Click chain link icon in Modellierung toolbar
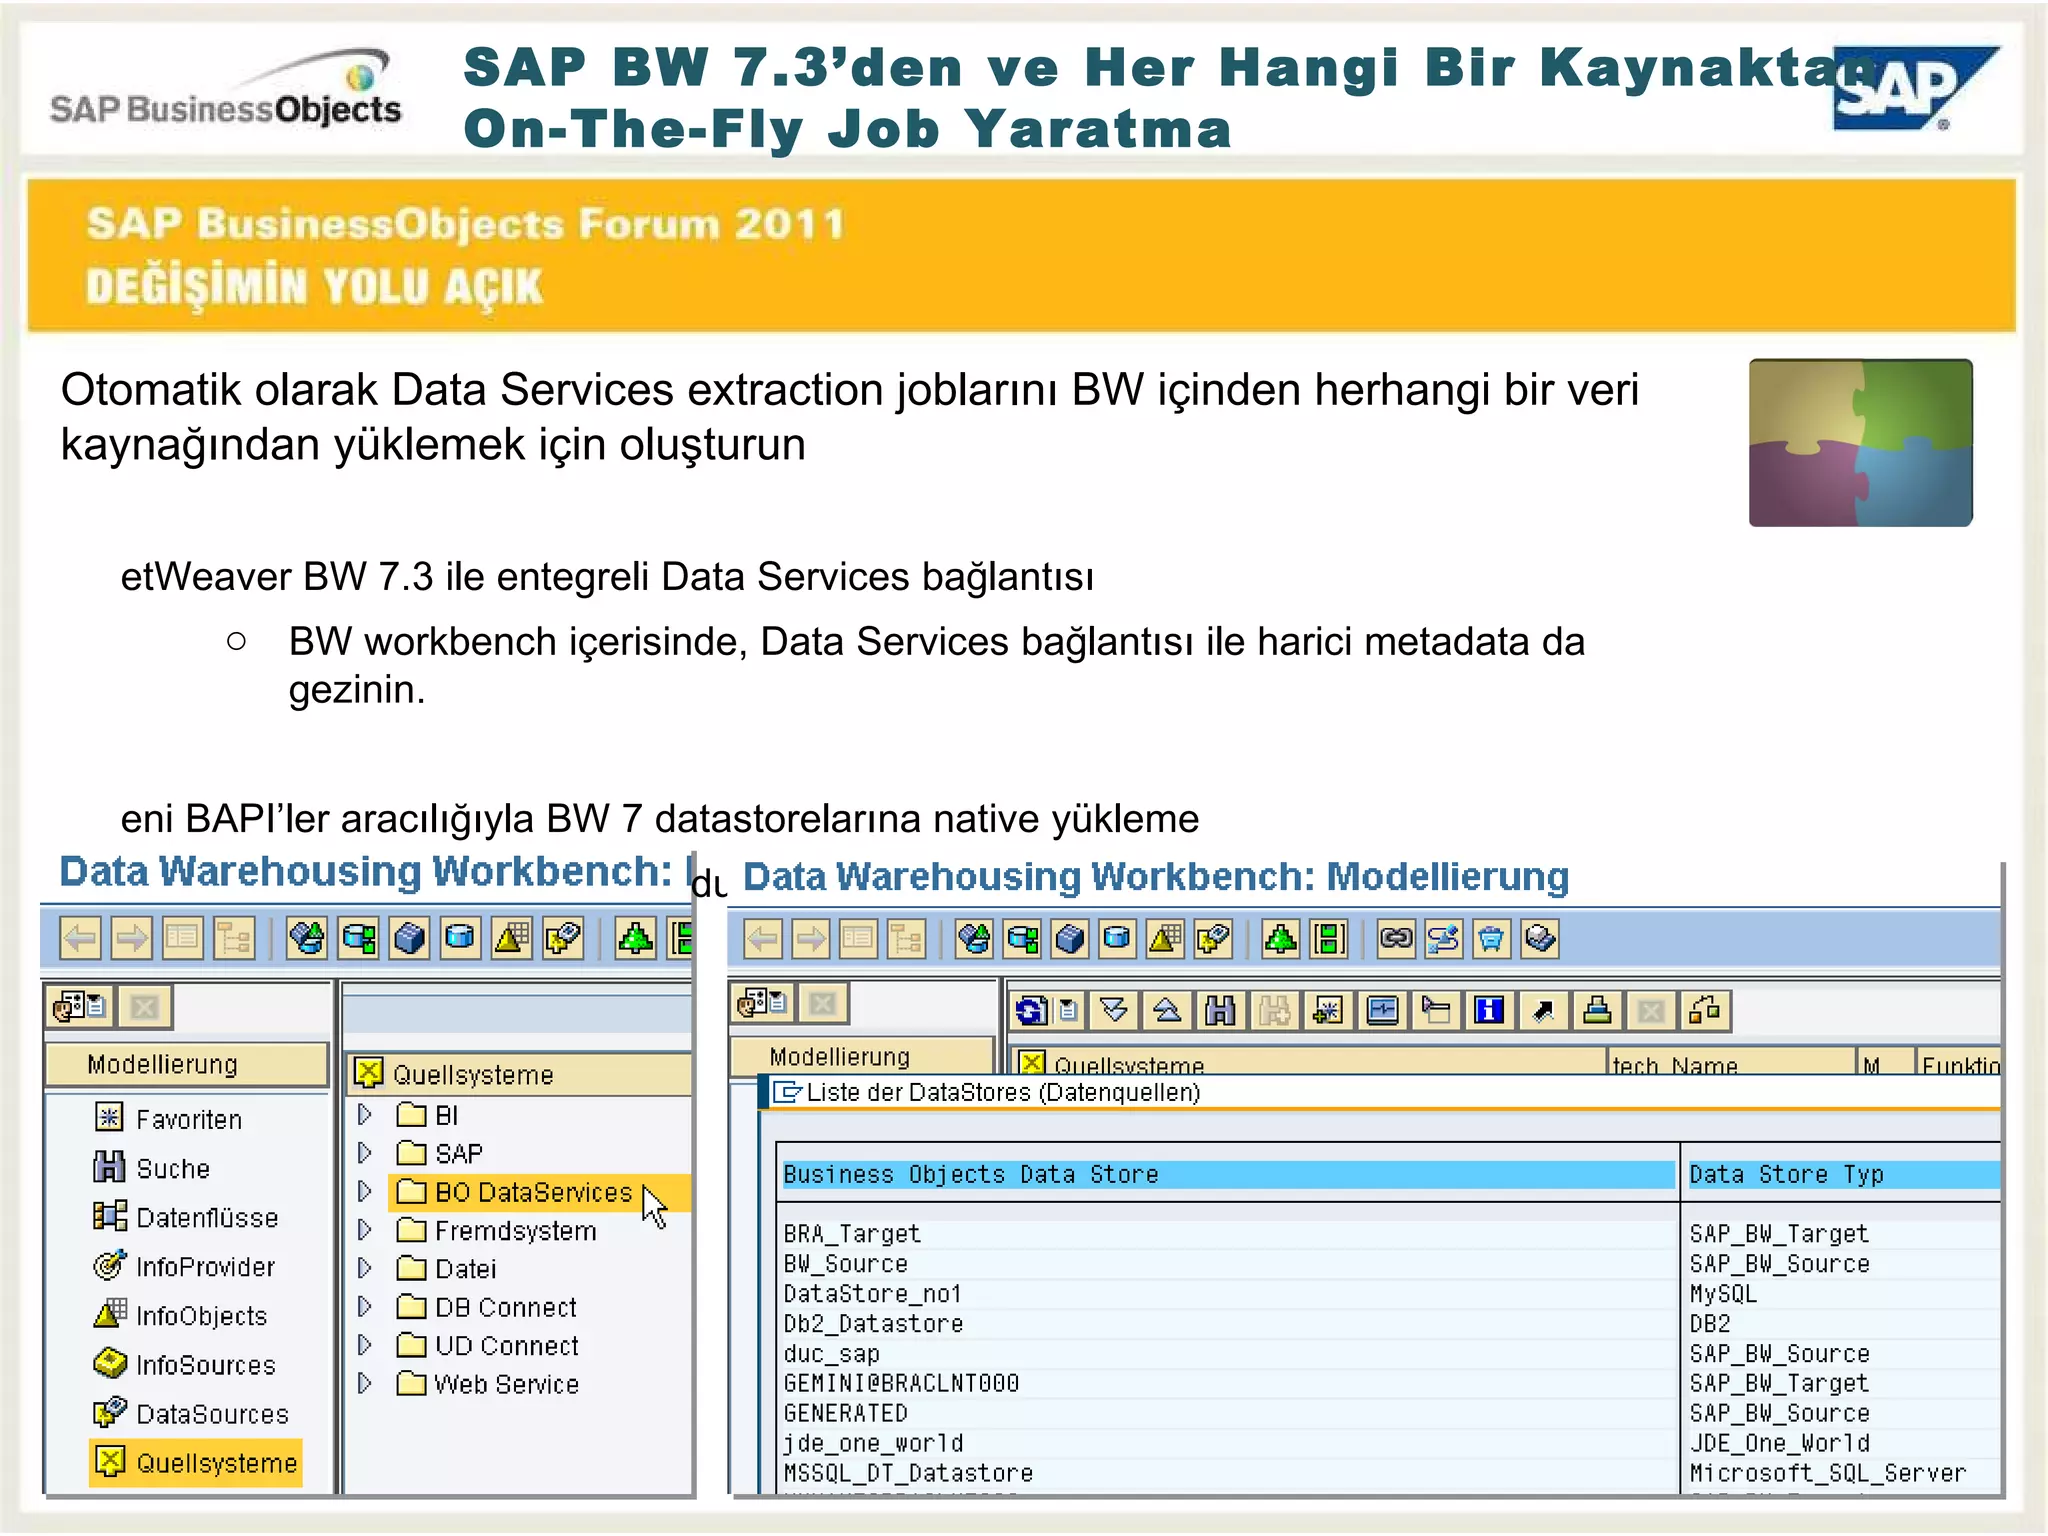2048x1536 pixels. pyautogui.click(x=1396, y=939)
